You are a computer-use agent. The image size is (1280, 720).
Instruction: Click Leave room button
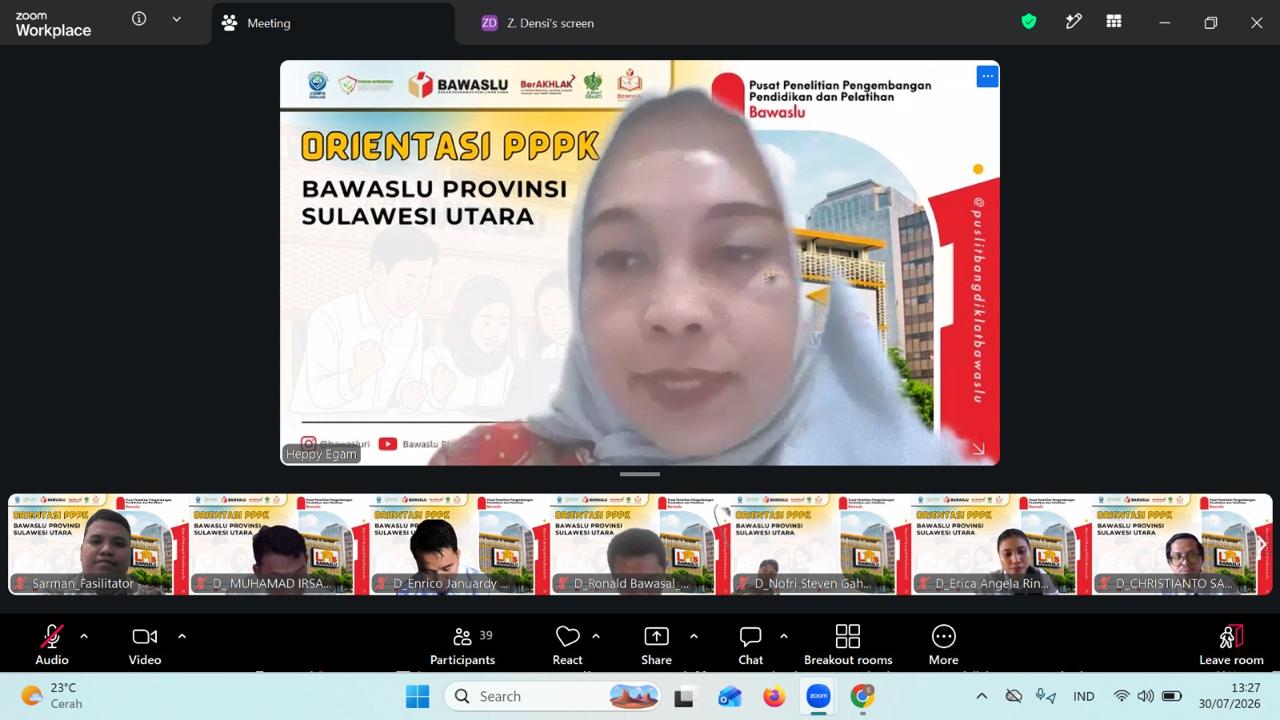point(1231,644)
